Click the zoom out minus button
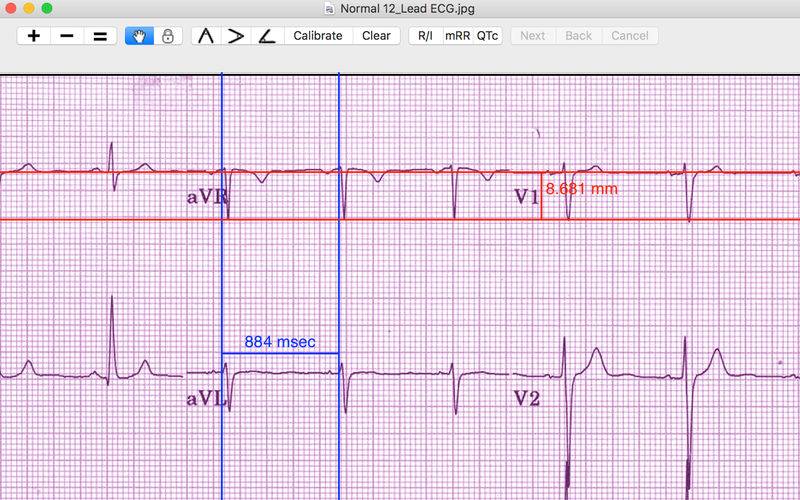 [67, 36]
